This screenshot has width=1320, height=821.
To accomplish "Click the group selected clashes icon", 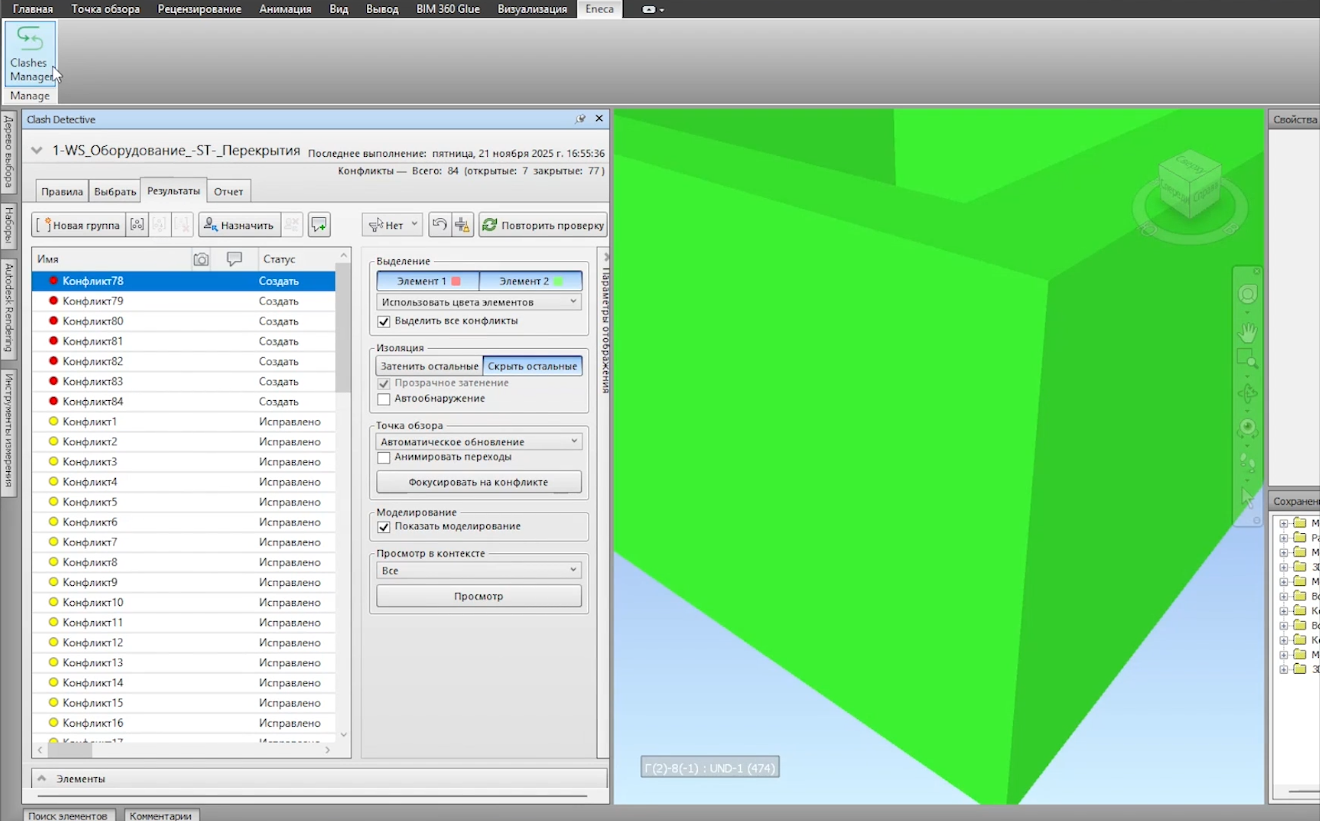I will [138, 225].
